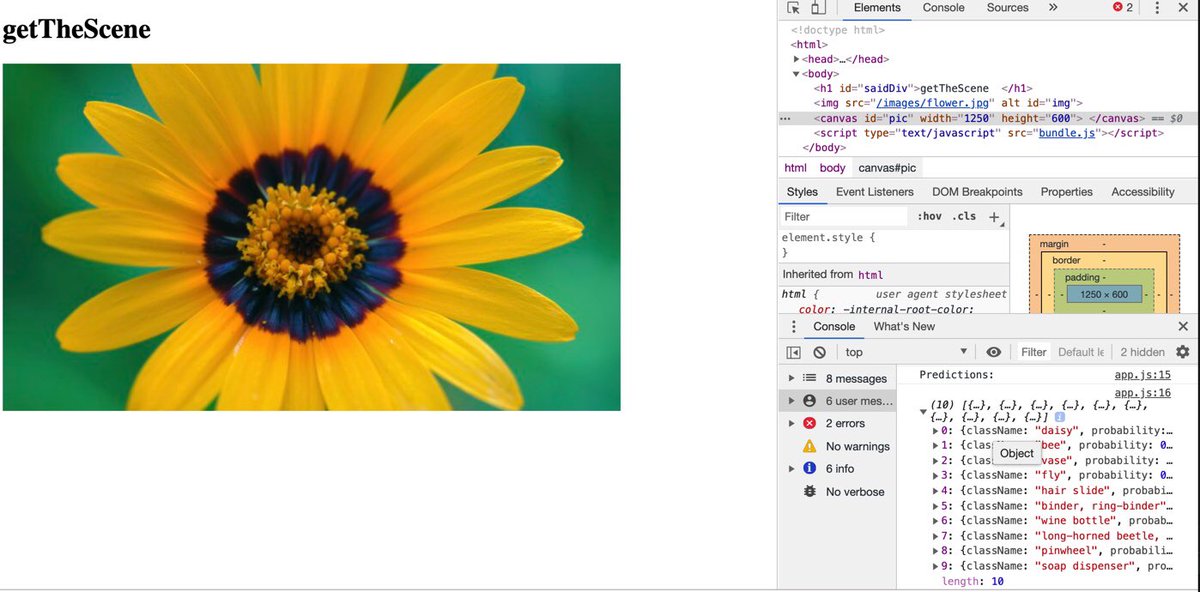Clear the console with the ban icon
This screenshot has width=1200, height=592.
(819, 352)
